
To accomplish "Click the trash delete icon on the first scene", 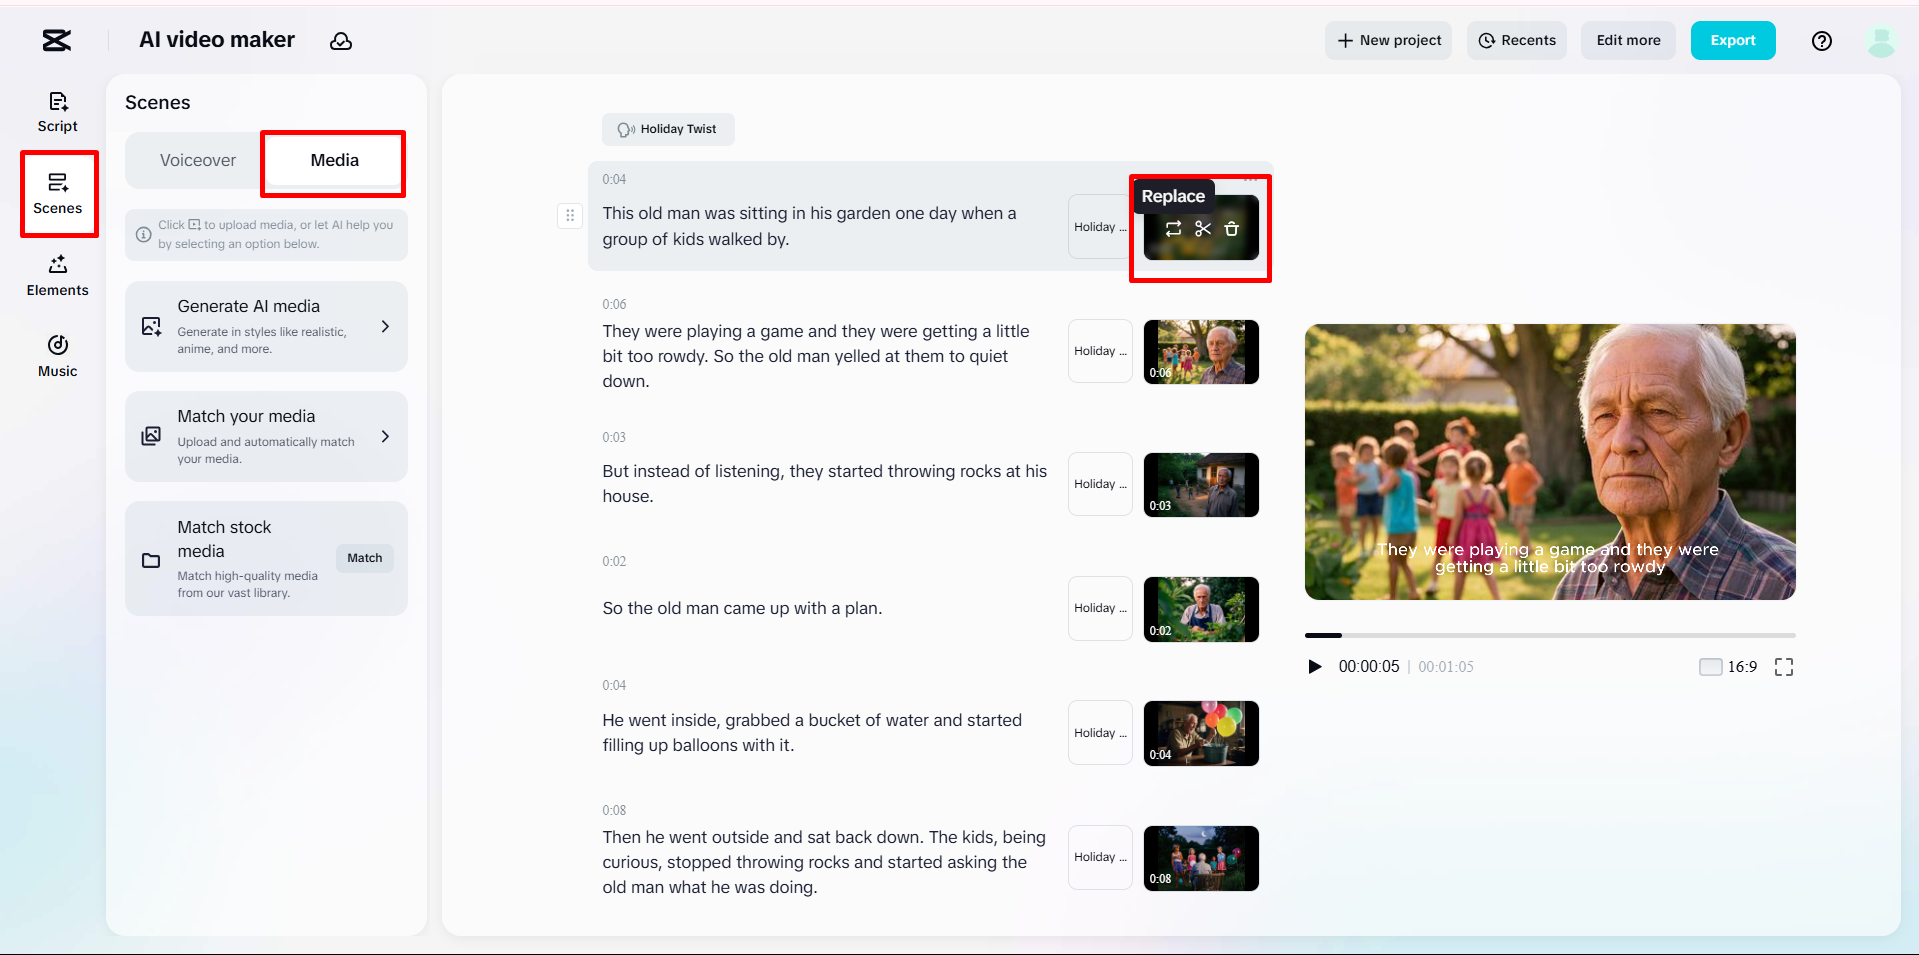I will click(x=1231, y=228).
